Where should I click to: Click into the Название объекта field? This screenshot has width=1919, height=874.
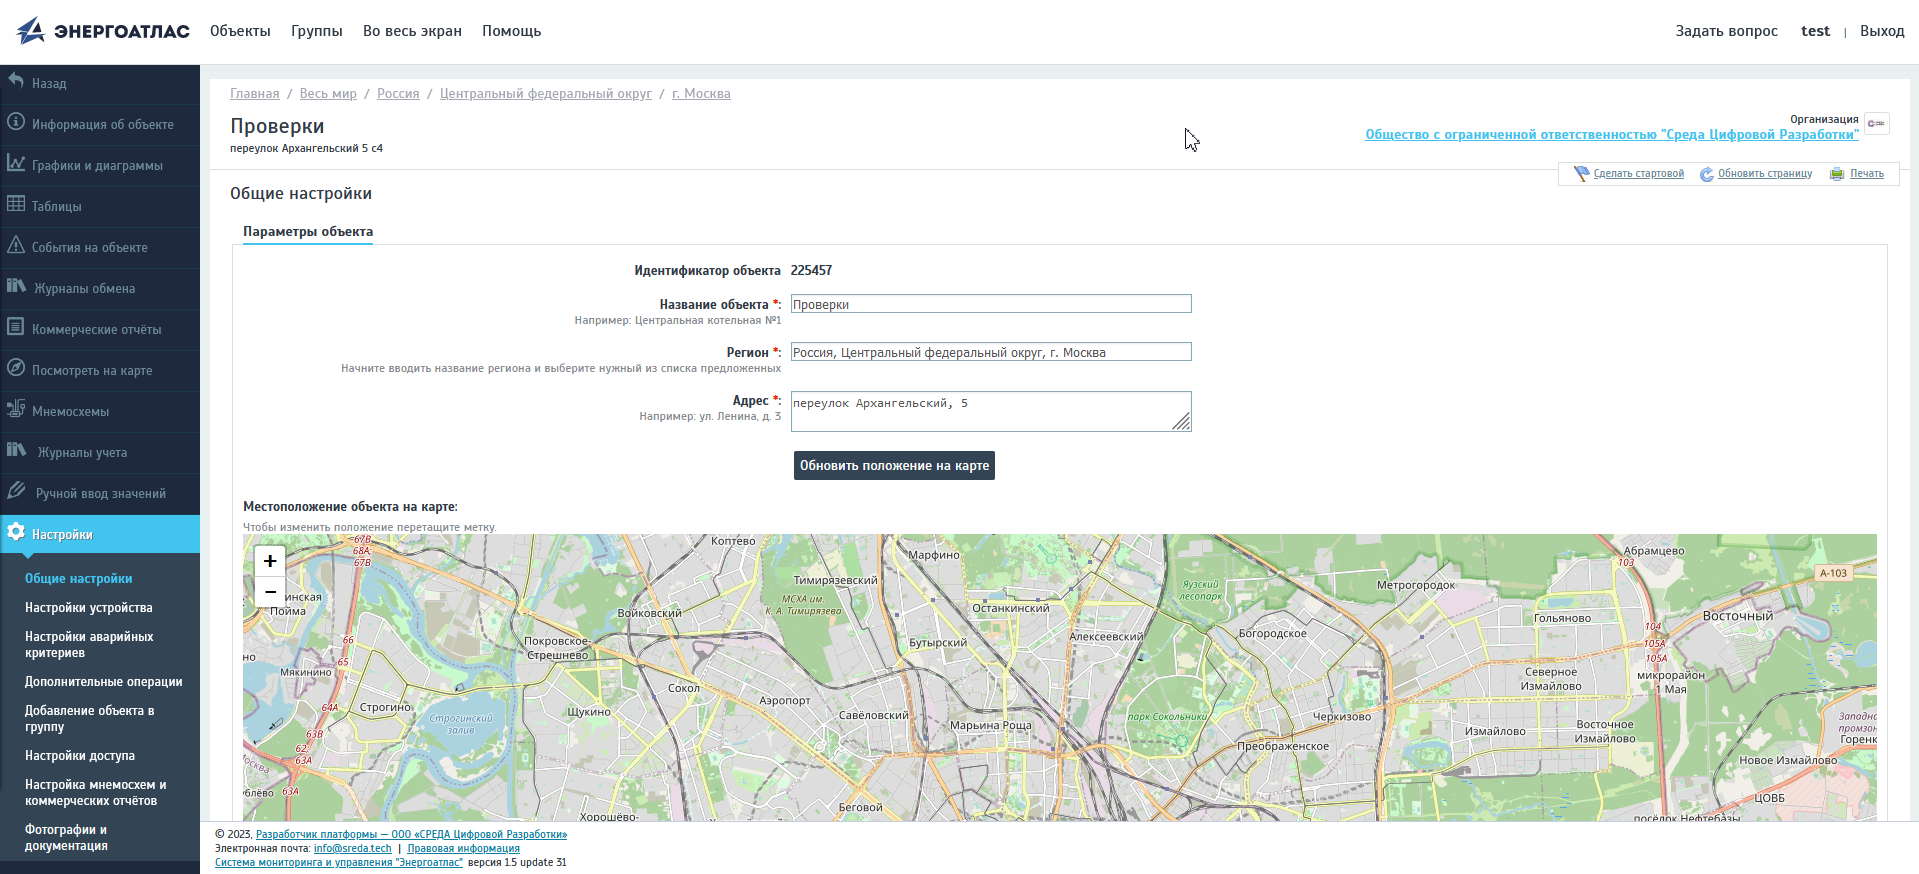990,304
